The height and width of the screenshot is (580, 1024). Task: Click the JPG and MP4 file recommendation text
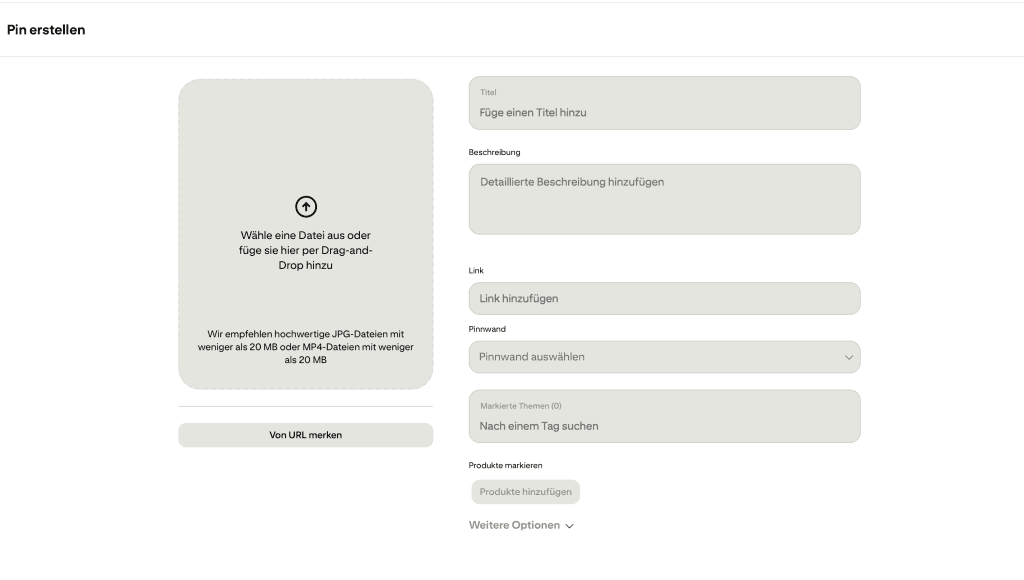pyautogui.click(x=306, y=346)
